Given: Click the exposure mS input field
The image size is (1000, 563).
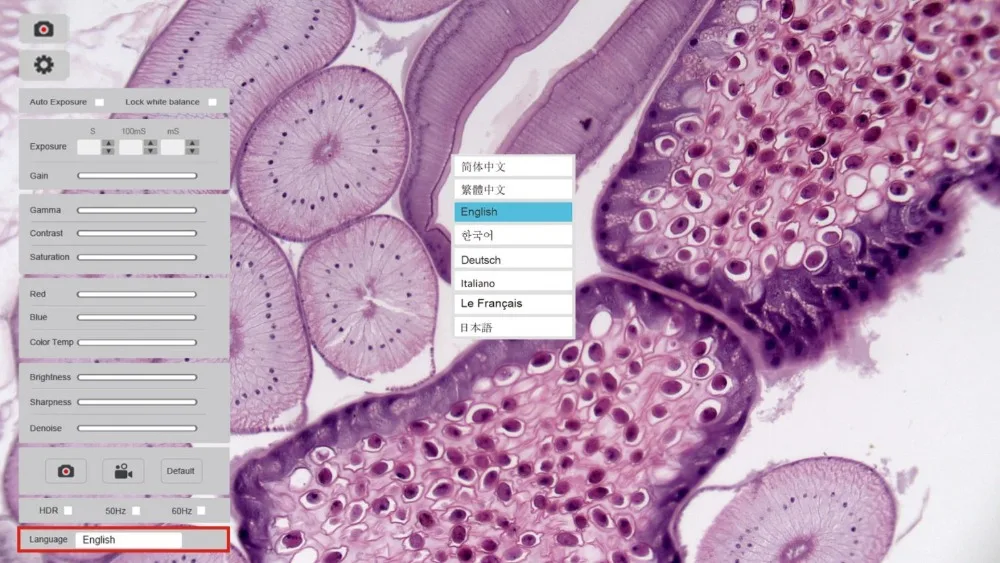Looking at the screenshot, I should click(x=173, y=147).
